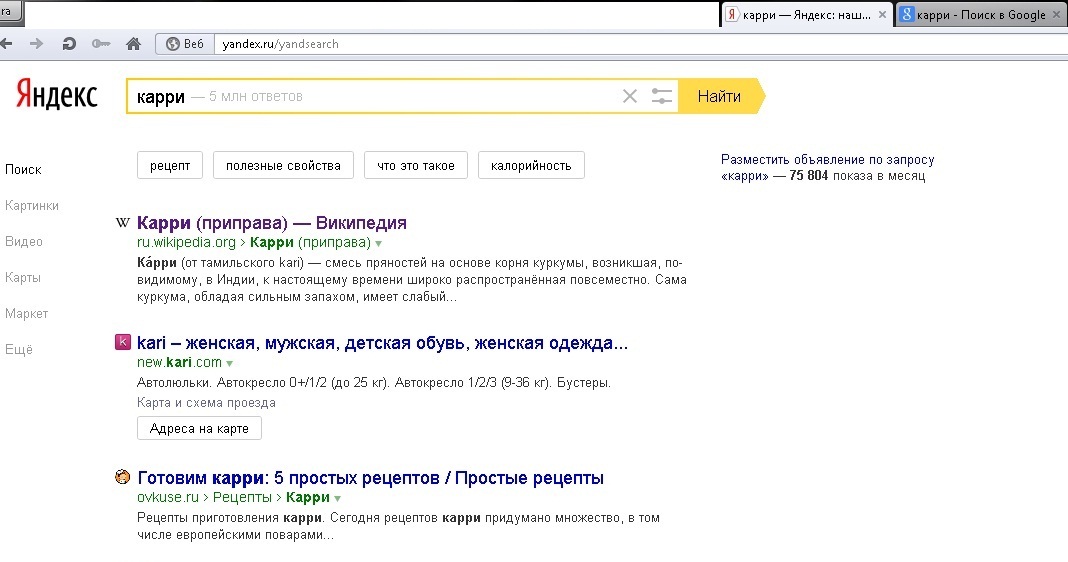Go to the browser home page icon

pos(133,44)
